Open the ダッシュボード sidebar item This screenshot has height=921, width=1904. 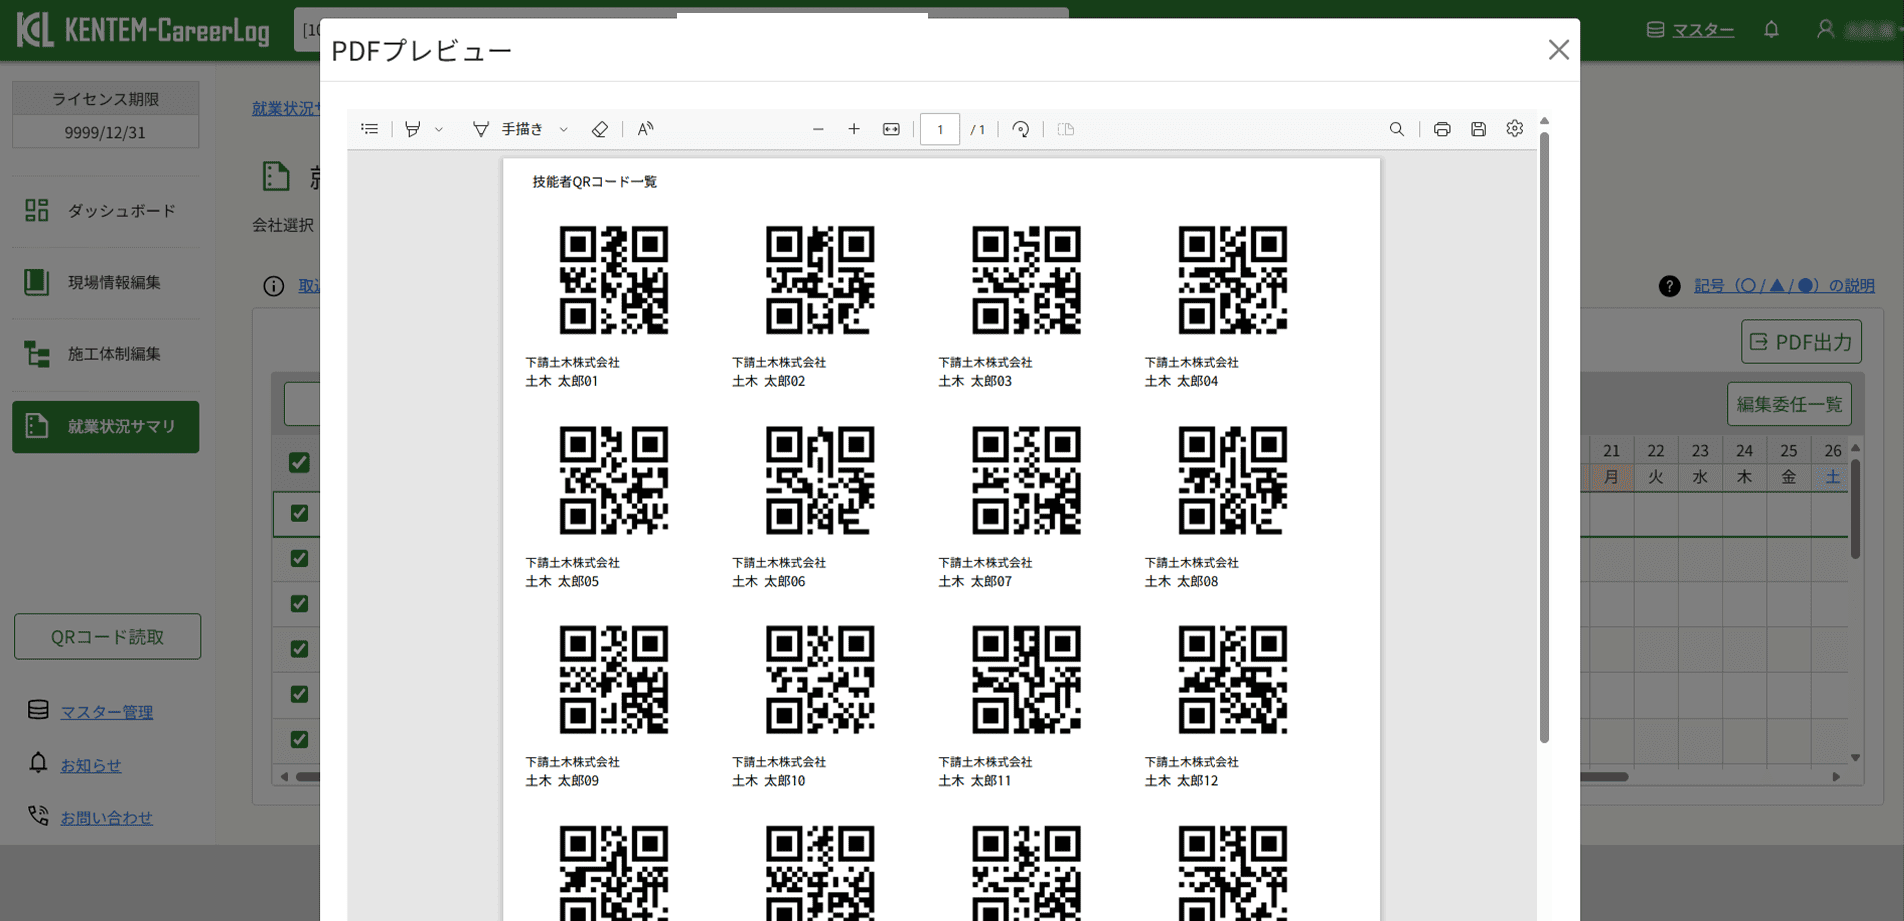[105, 210]
